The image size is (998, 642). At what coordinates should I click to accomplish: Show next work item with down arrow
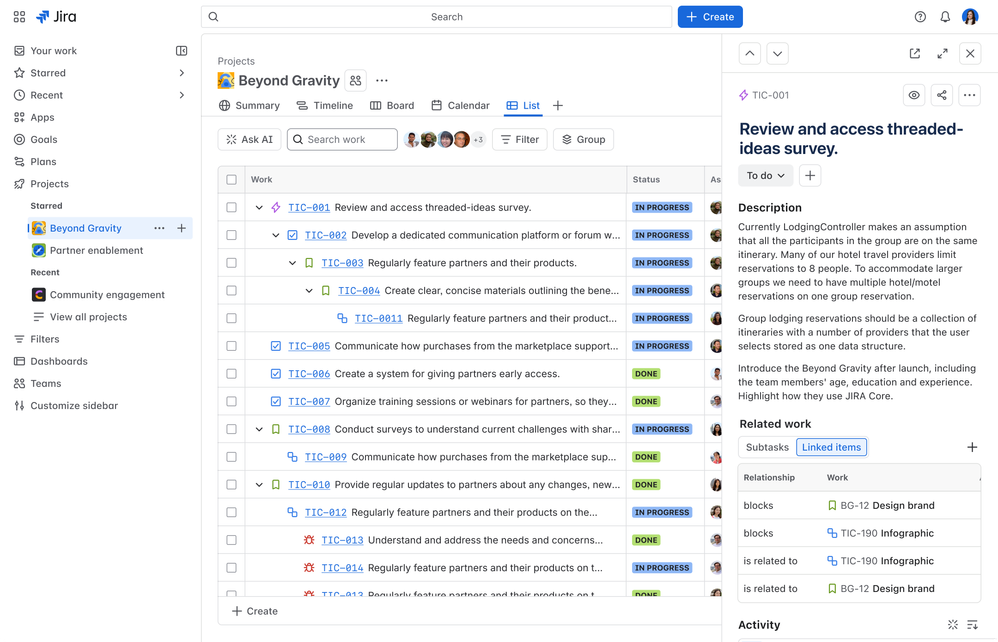pyautogui.click(x=777, y=53)
